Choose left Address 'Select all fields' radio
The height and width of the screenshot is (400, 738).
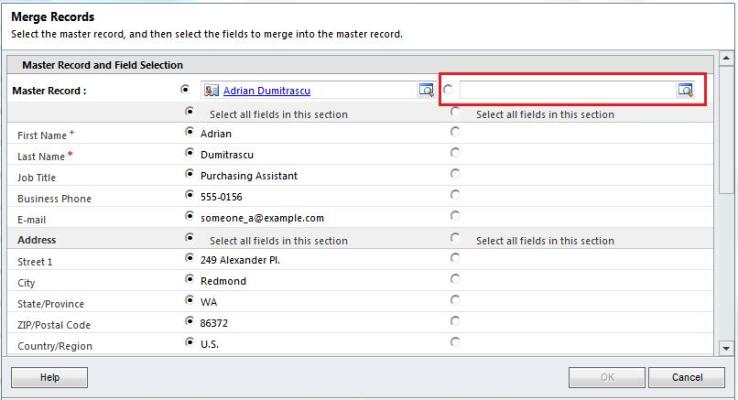(189, 237)
